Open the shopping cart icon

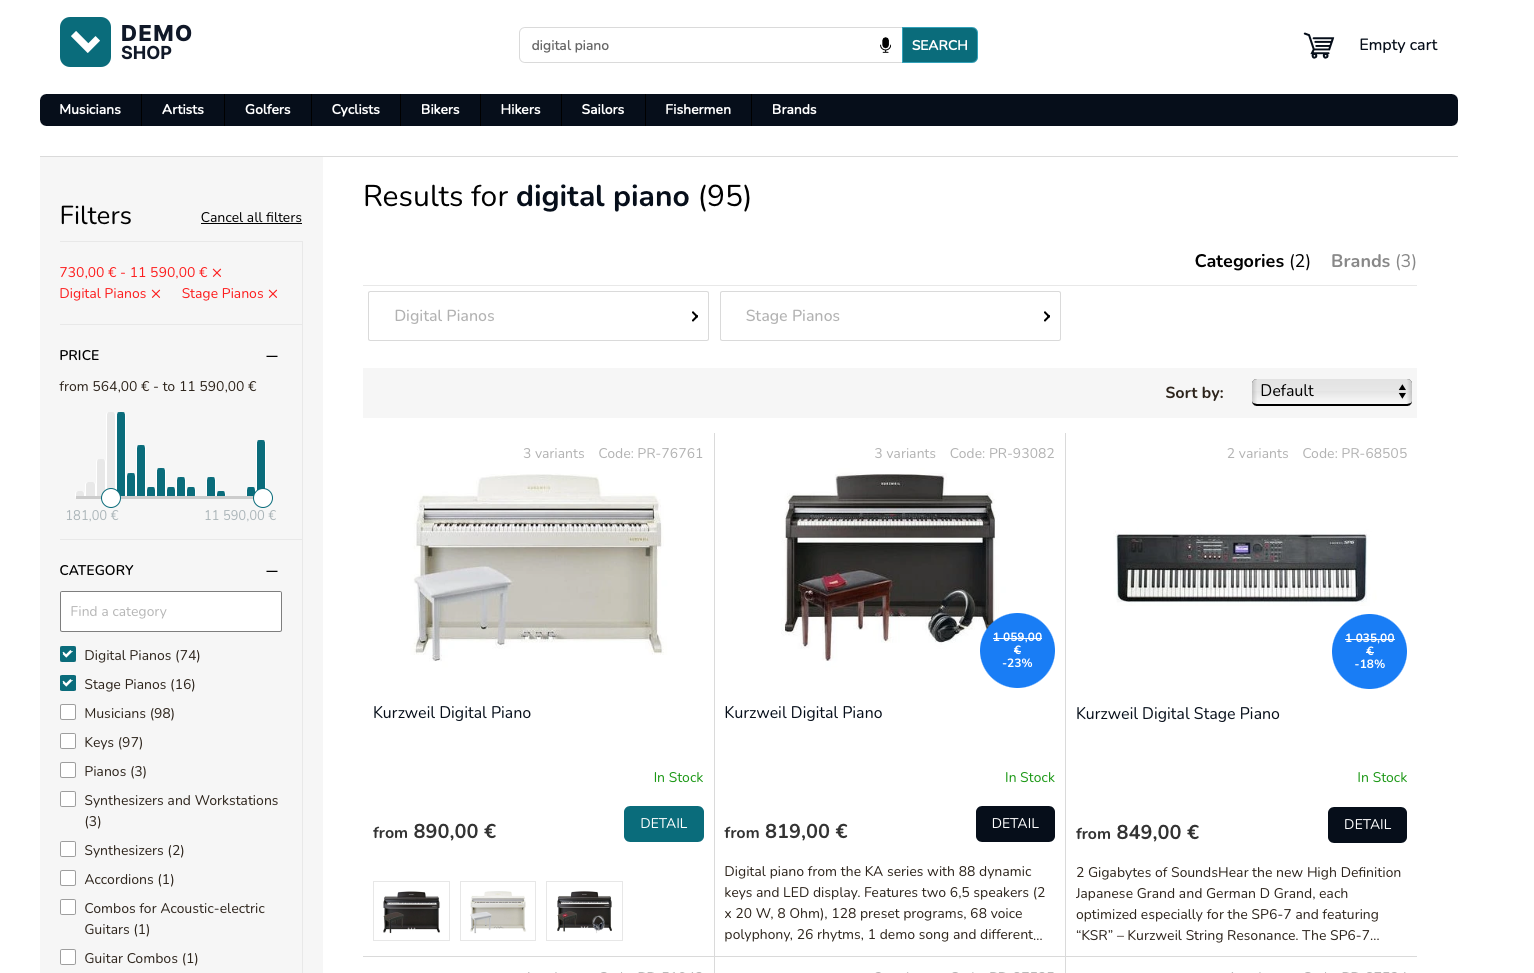1319,45
